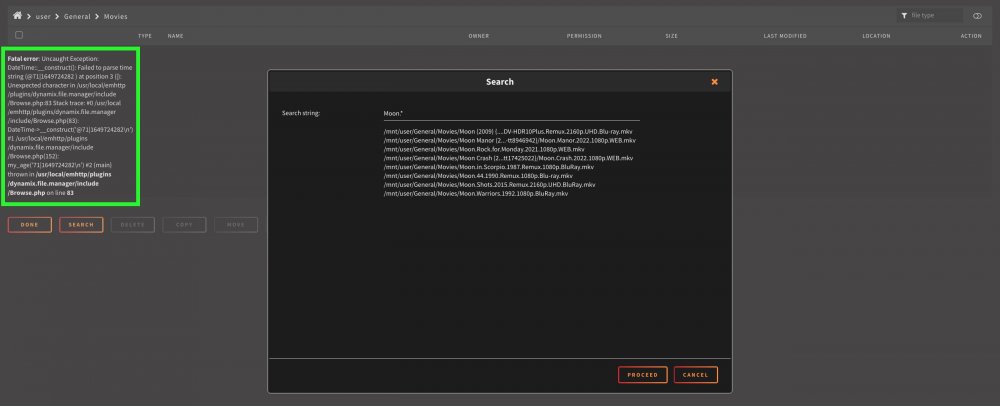Open the 'user' breadcrumb
1000x406 pixels.
coord(43,17)
